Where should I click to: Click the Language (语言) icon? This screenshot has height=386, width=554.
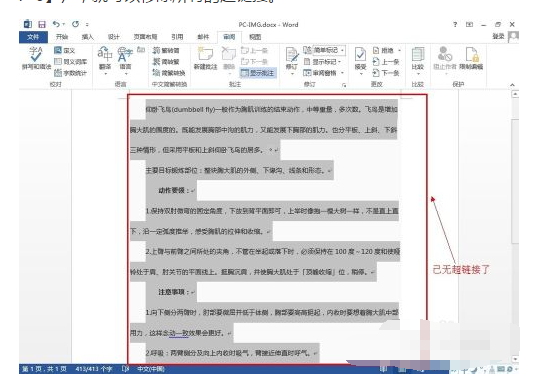pos(125,54)
